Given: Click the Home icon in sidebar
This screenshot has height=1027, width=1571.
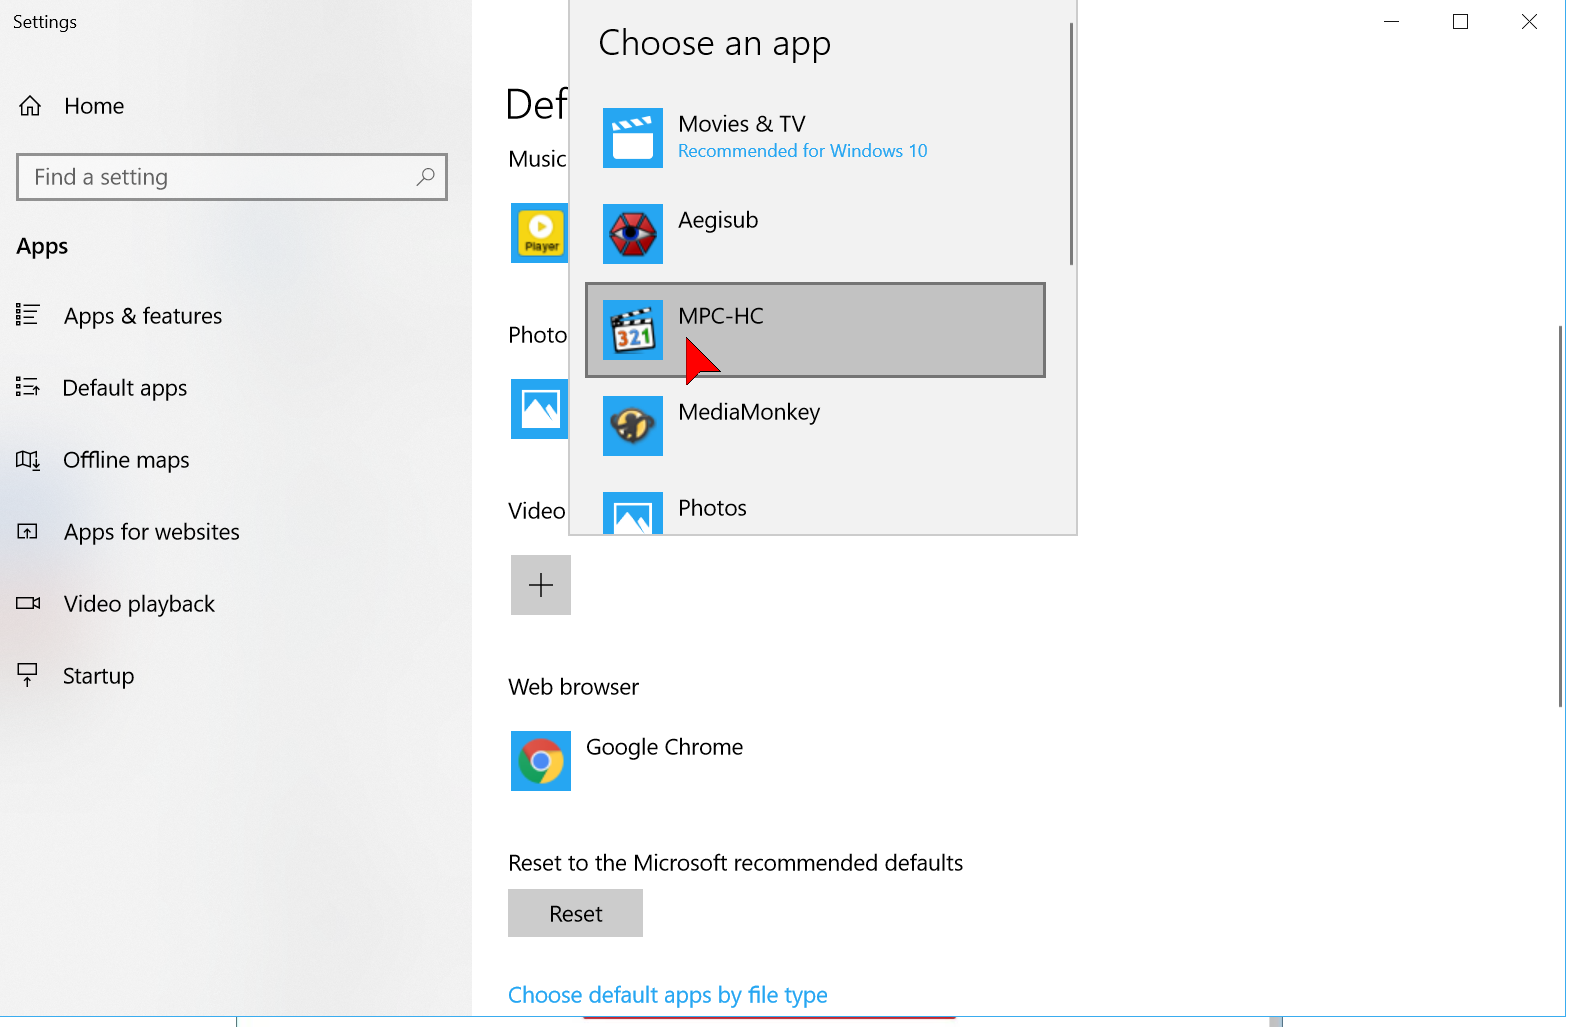Looking at the screenshot, I should pyautogui.click(x=30, y=106).
